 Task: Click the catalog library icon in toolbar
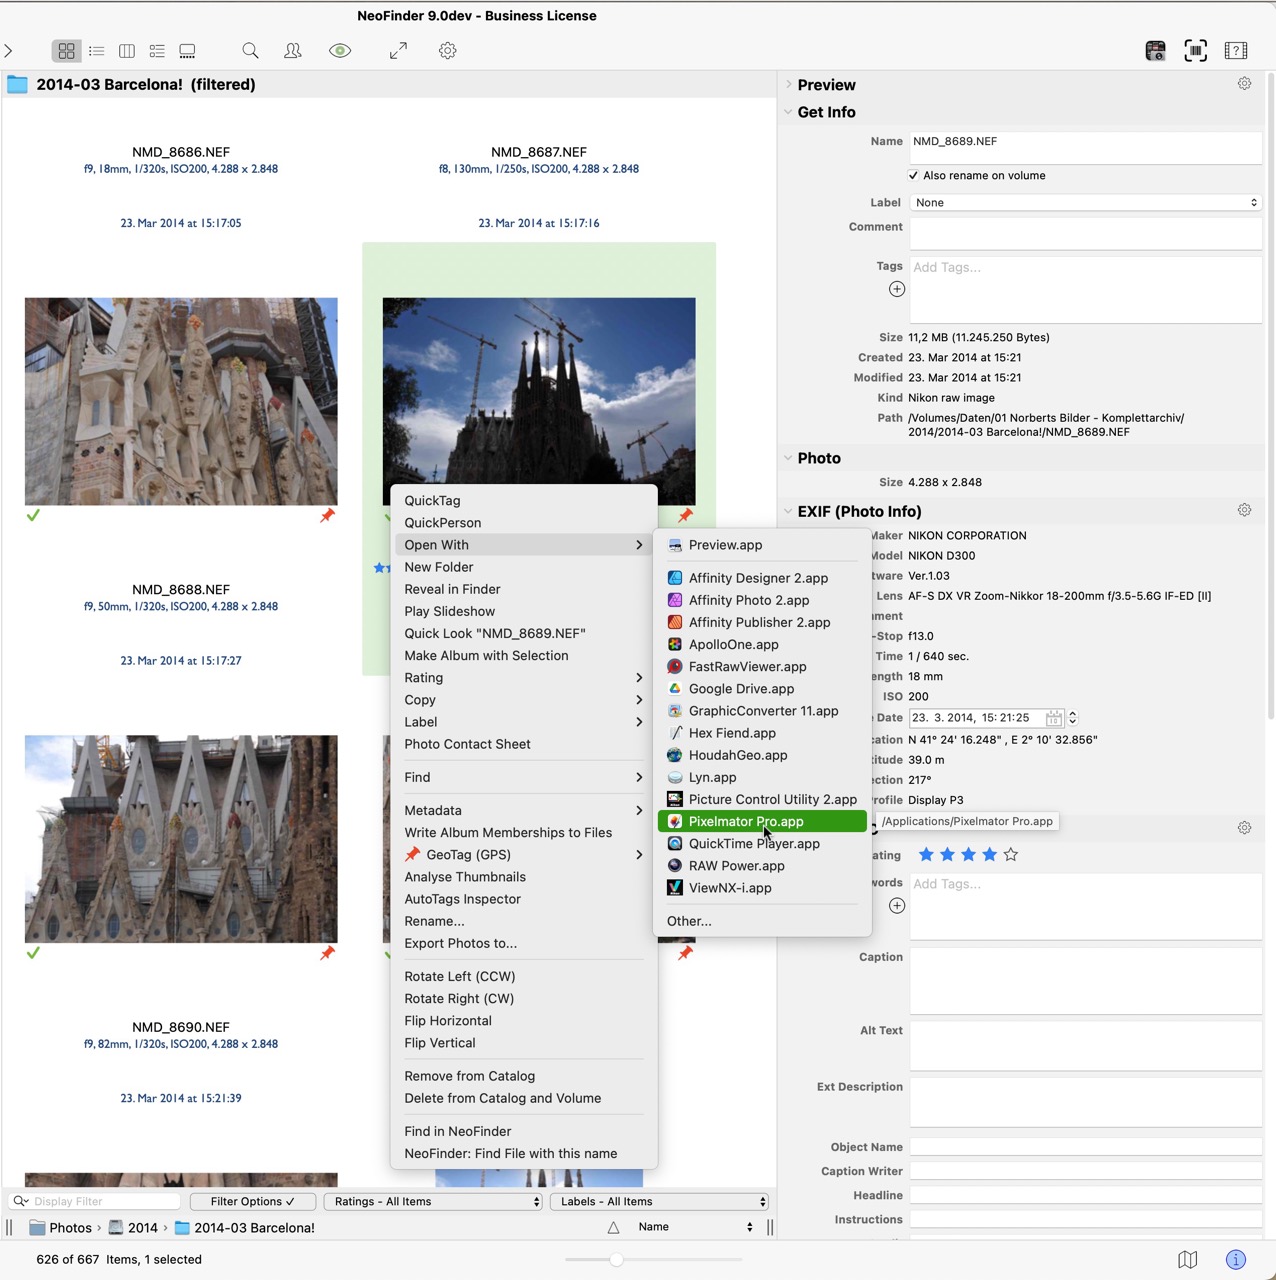[x=1155, y=51]
